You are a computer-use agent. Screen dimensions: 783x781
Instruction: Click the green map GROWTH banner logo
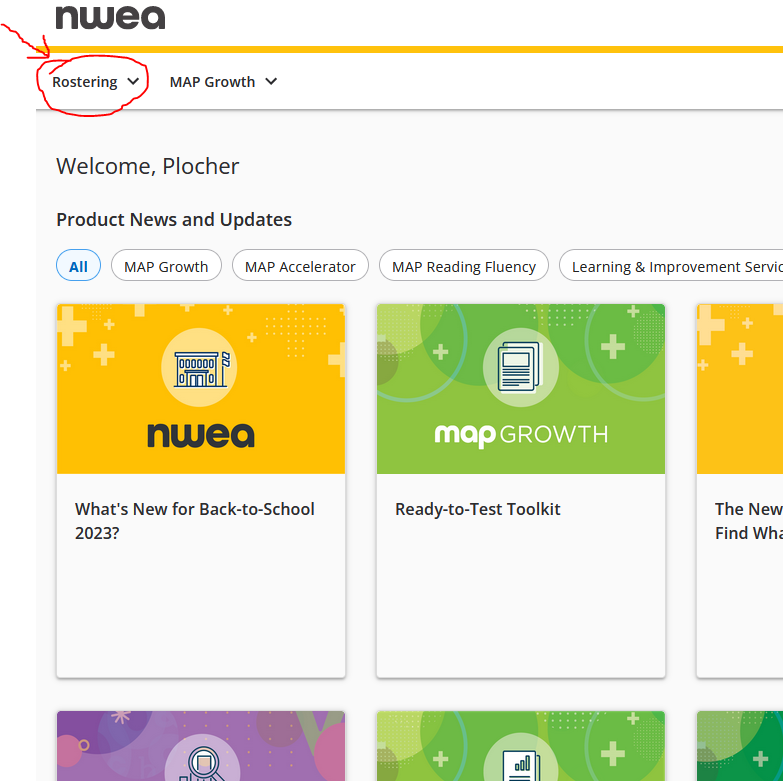pyautogui.click(x=521, y=435)
